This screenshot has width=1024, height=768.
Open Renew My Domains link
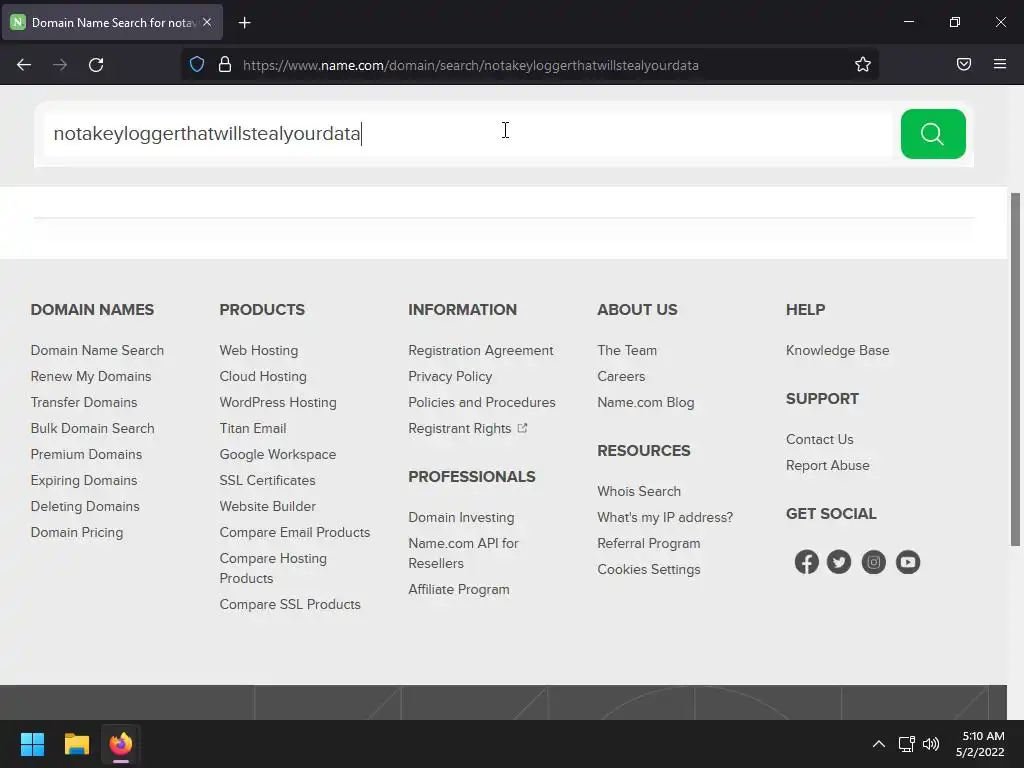[x=91, y=376]
